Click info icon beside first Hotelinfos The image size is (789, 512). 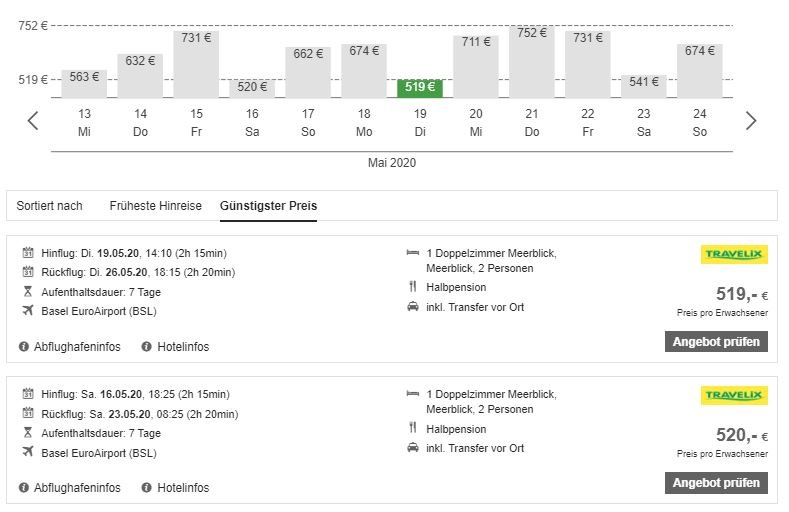[x=146, y=347]
